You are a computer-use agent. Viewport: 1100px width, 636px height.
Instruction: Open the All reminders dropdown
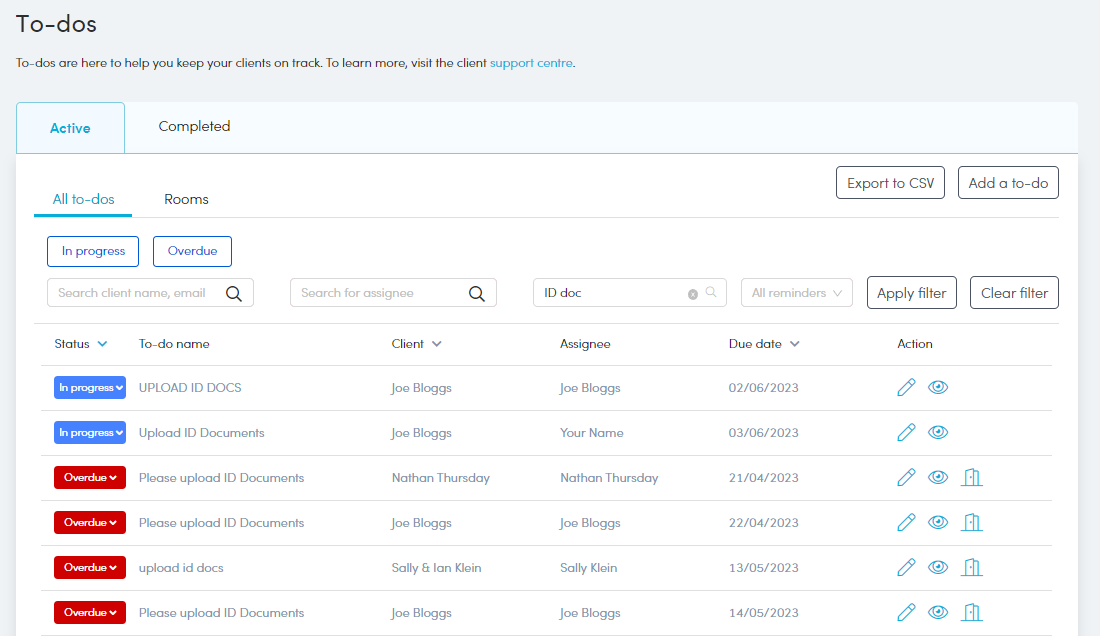point(796,293)
